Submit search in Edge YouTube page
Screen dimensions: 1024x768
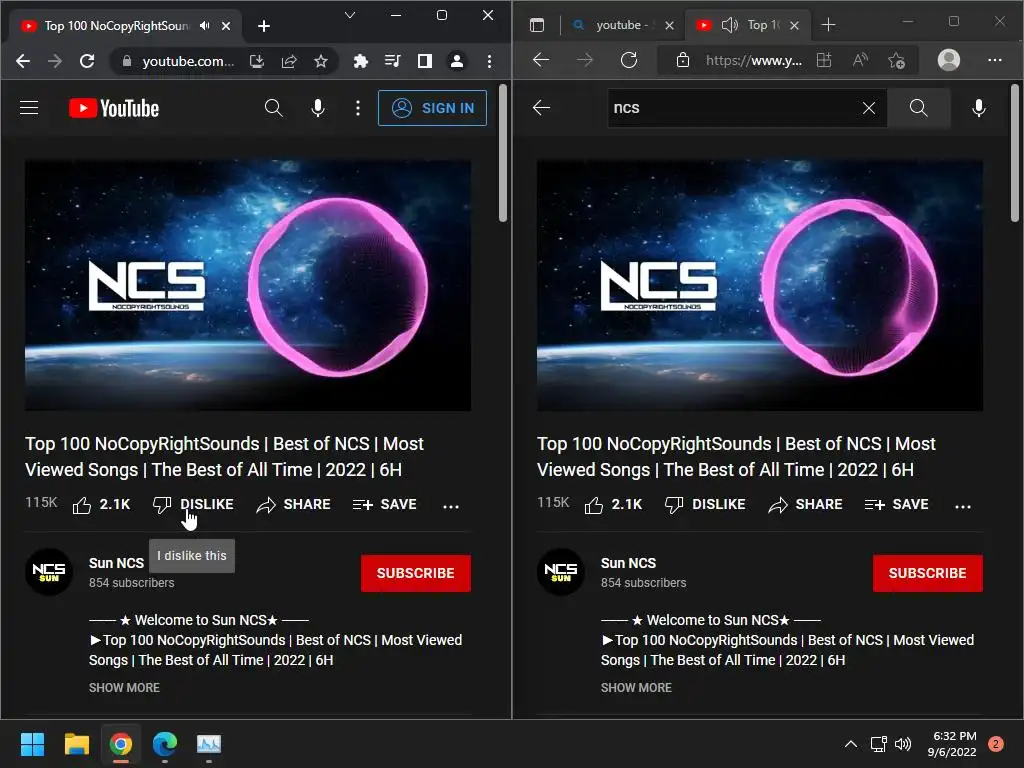[x=918, y=108]
